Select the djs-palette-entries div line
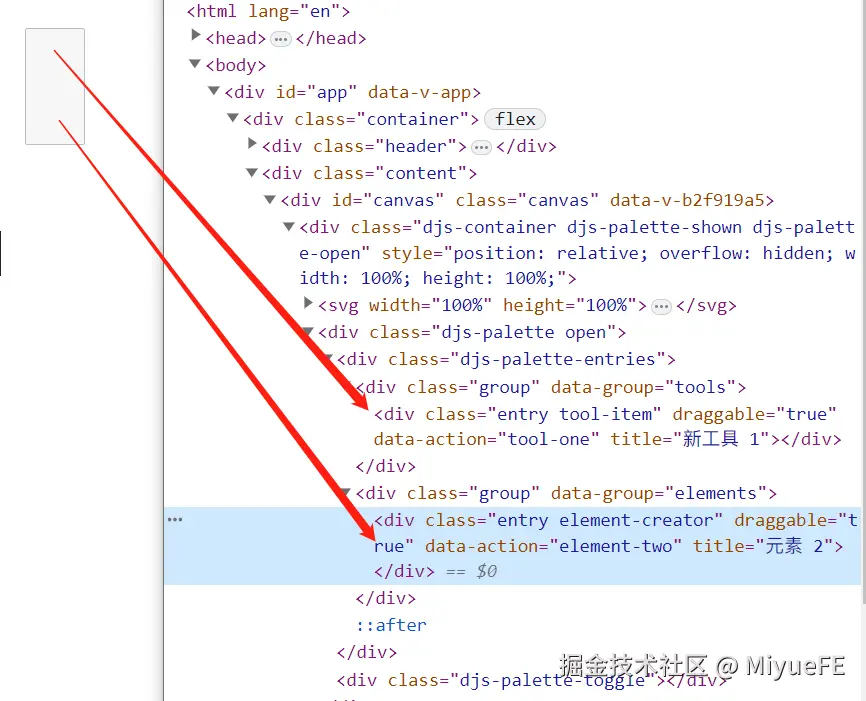This screenshot has width=866, height=701. pyautogui.click(x=506, y=359)
